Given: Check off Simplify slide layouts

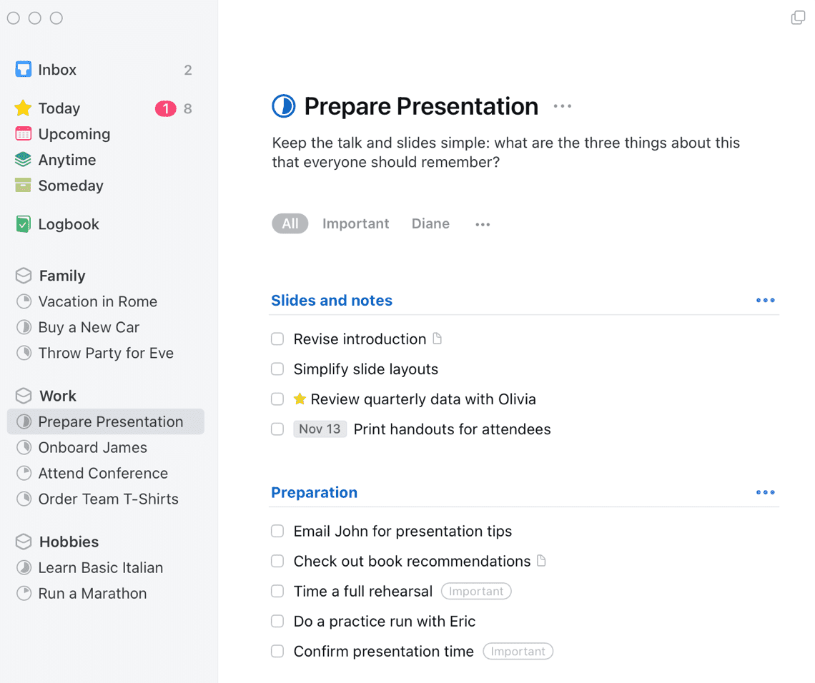Looking at the screenshot, I should point(278,369).
